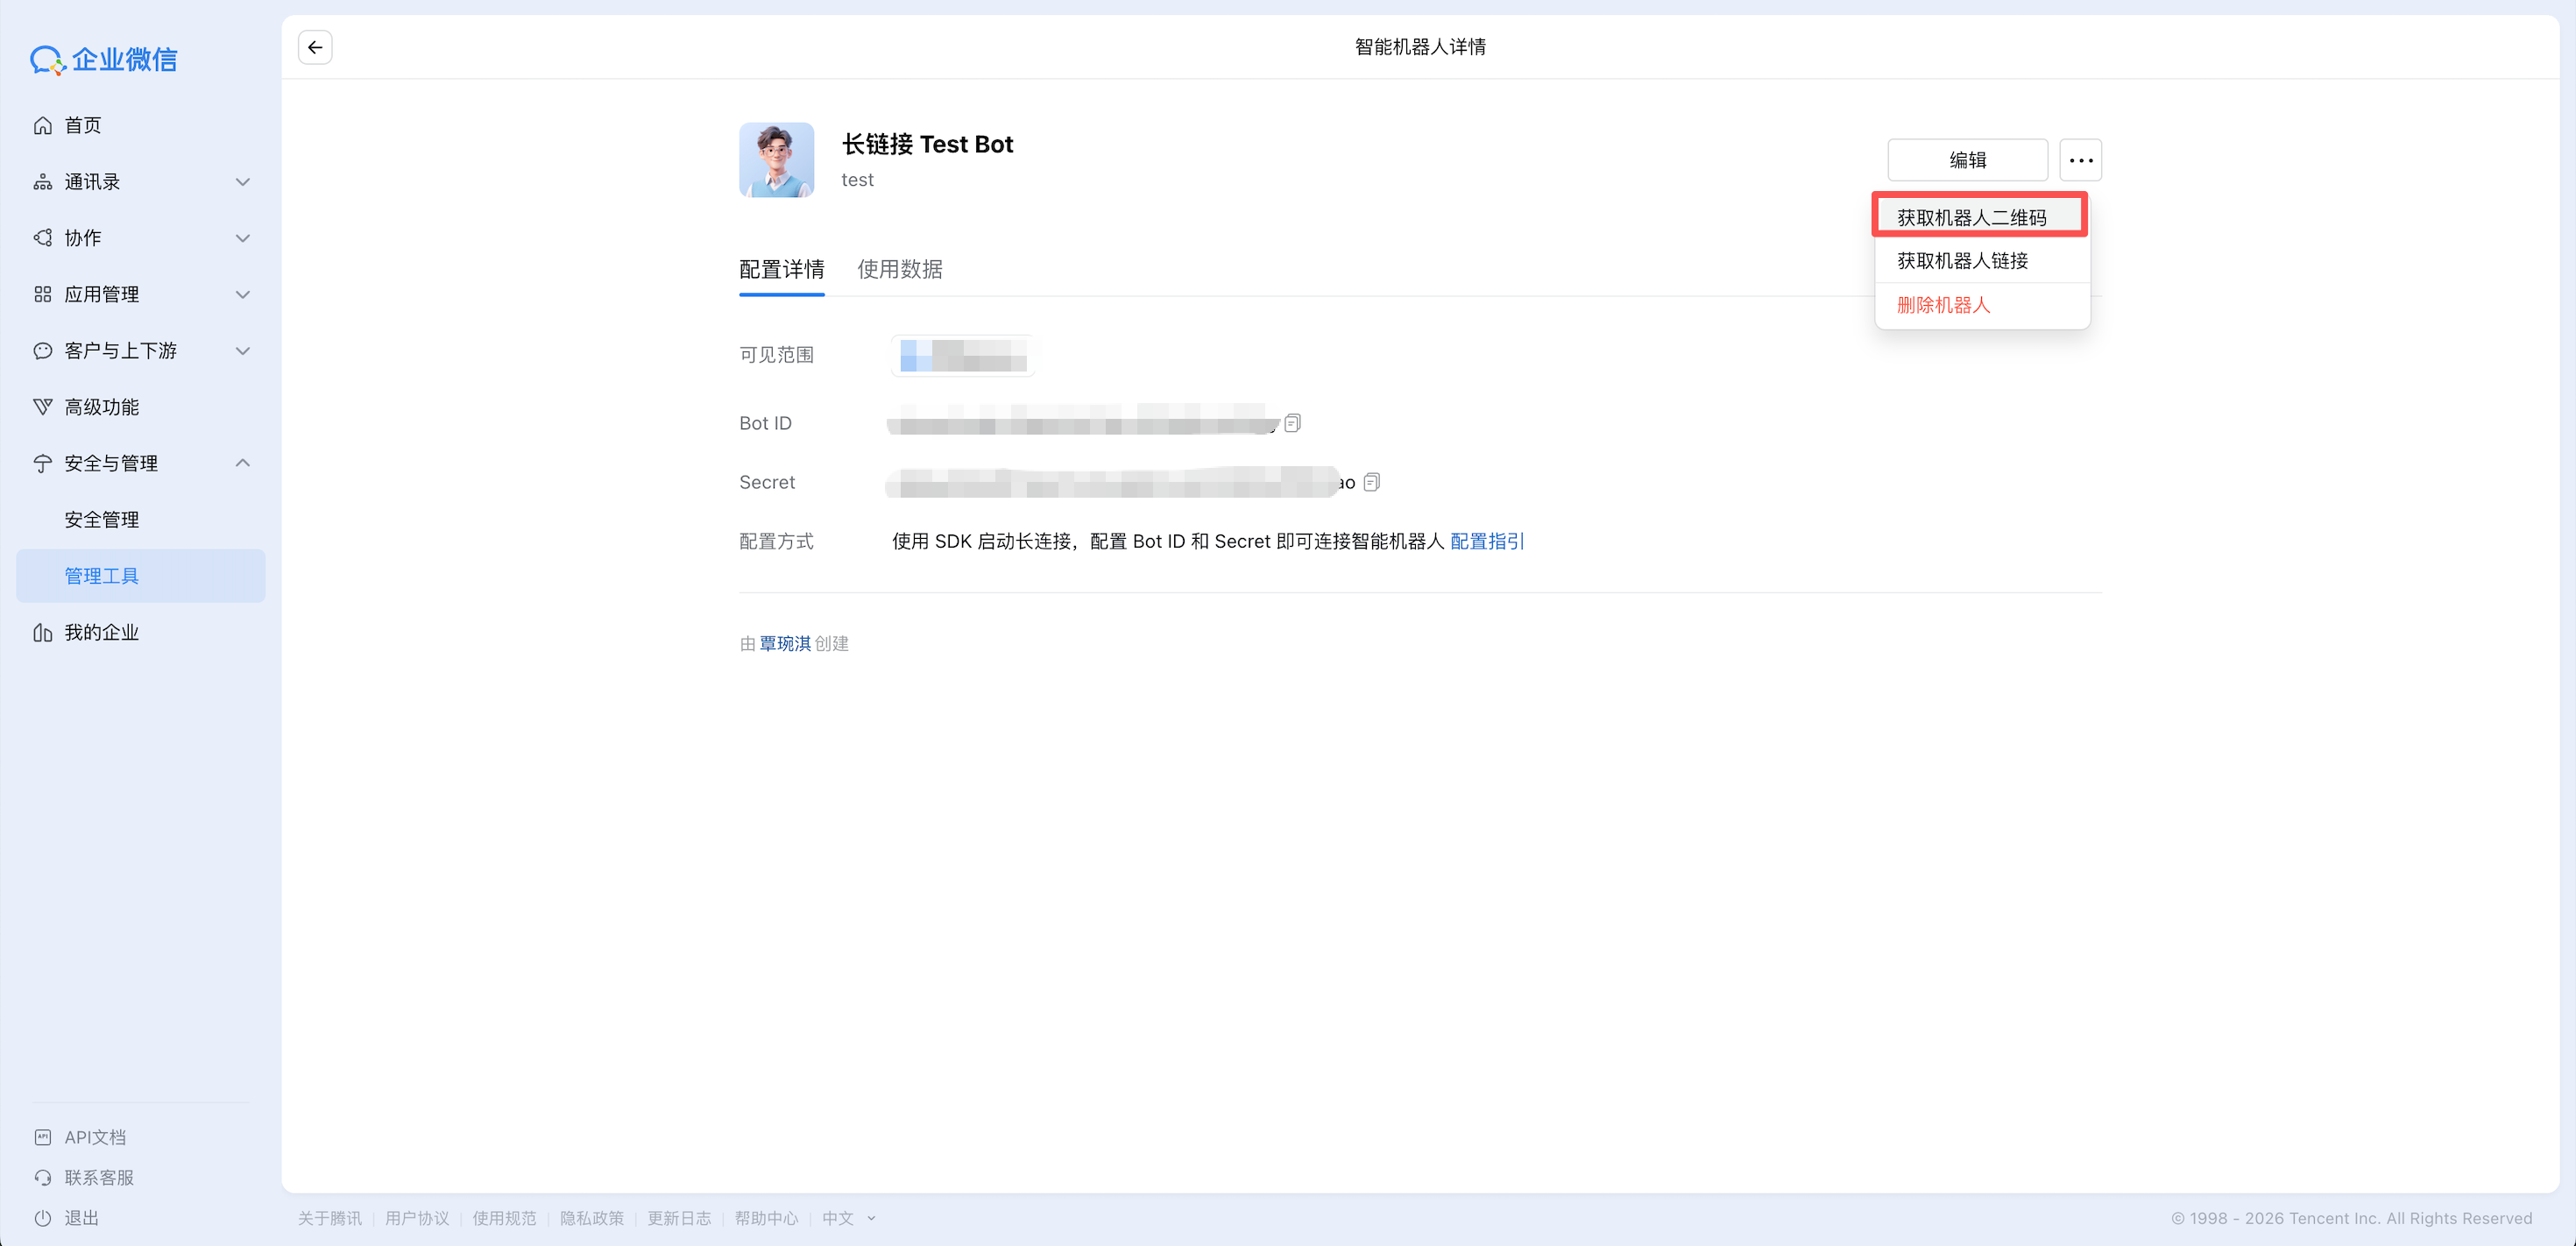This screenshot has width=2576, height=1246.
Task: Switch to the 使用数据 tab
Action: (x=899, y=269)
